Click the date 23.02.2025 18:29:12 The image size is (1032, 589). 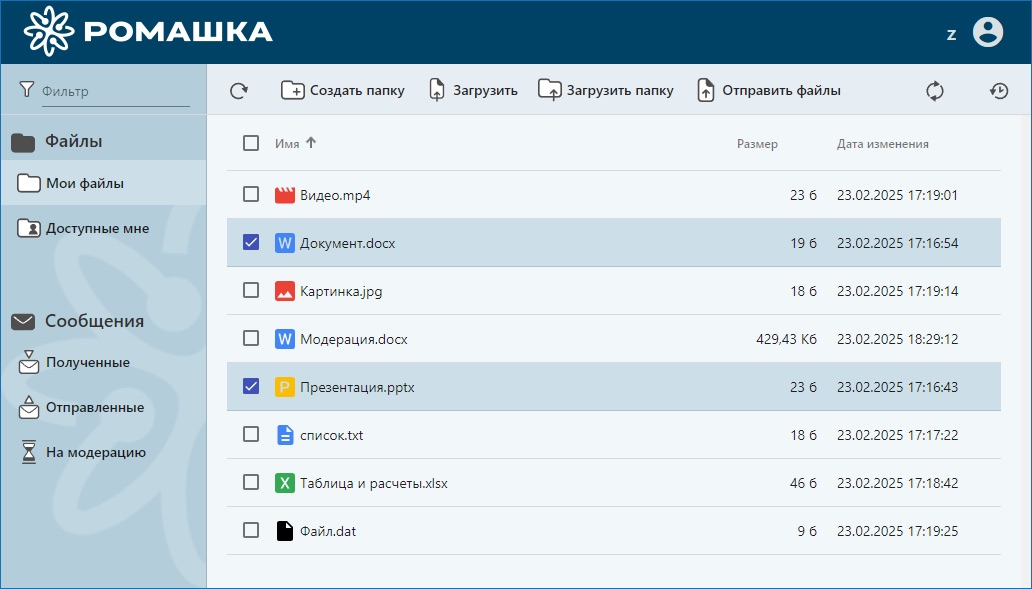898,339
